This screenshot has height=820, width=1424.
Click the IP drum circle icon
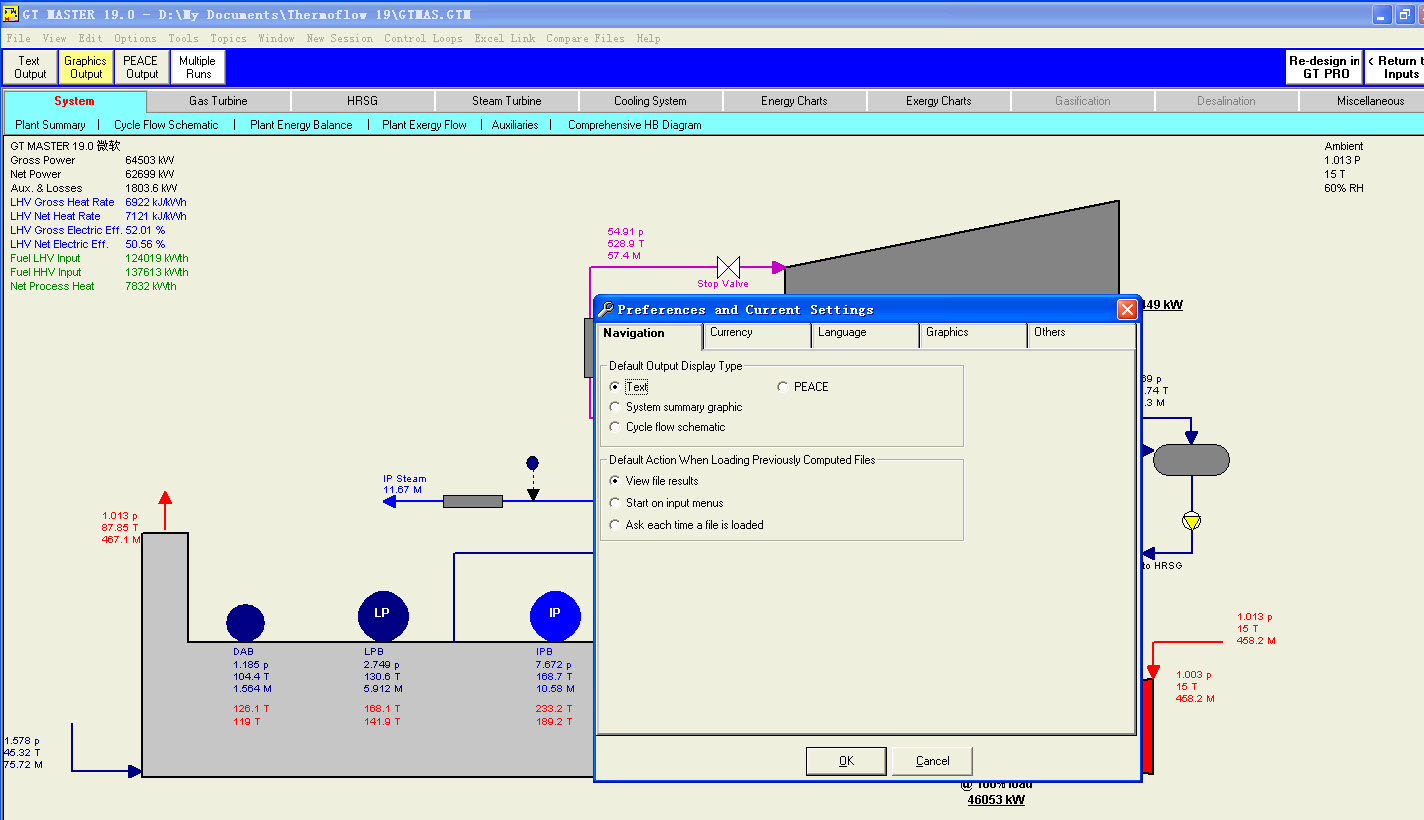[555, 615]
